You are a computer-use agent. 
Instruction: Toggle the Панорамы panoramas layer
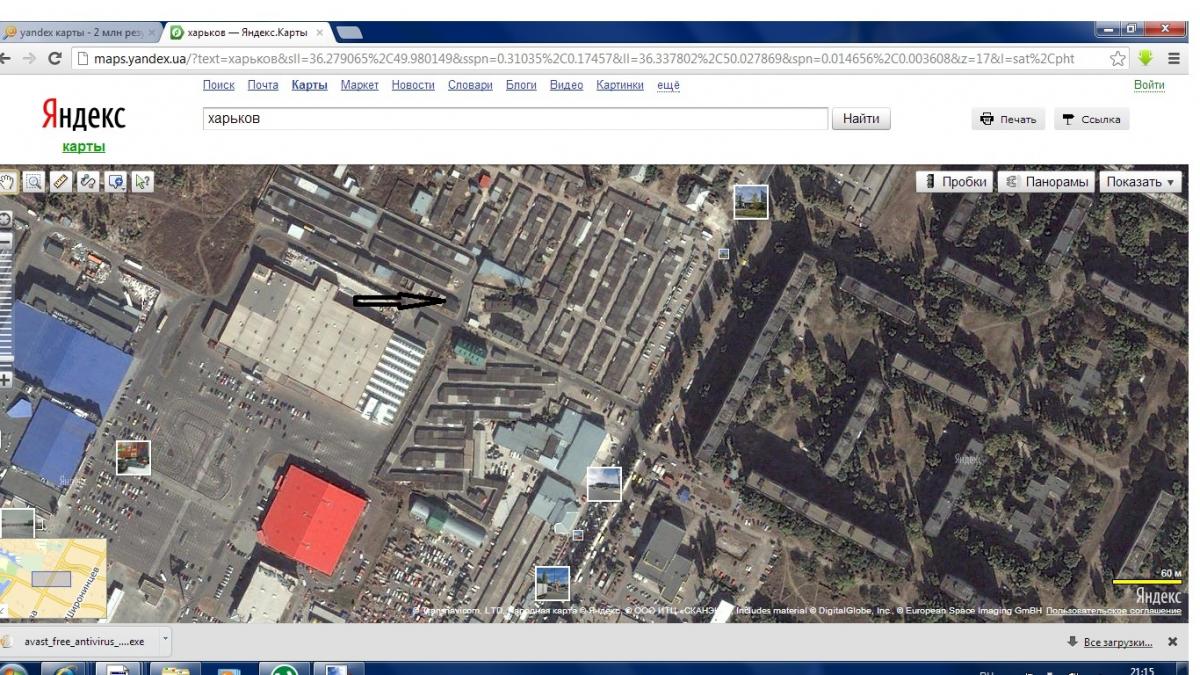(x=1045, y=182)
